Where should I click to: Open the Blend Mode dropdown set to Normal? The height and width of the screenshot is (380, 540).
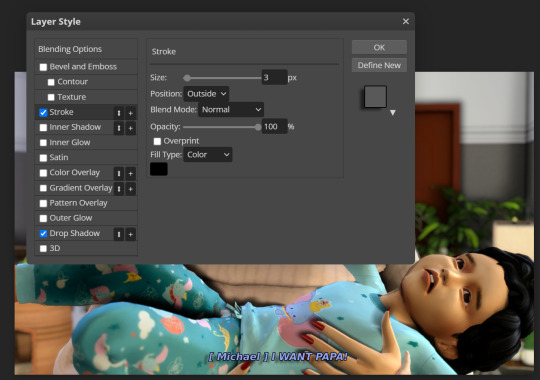point(231,110)
